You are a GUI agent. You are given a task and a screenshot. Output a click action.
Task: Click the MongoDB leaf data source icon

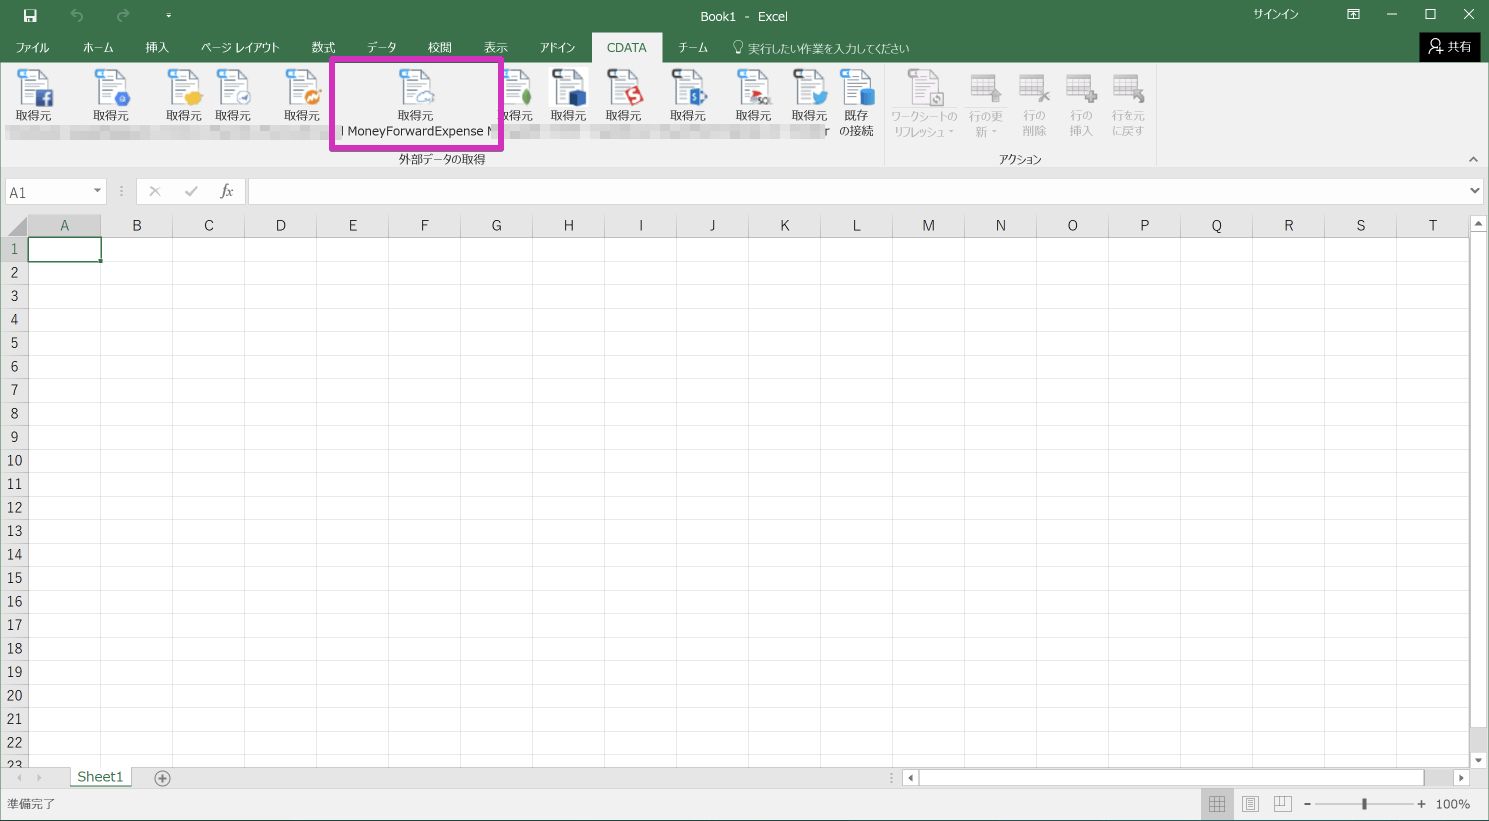[x=517, y=89]
